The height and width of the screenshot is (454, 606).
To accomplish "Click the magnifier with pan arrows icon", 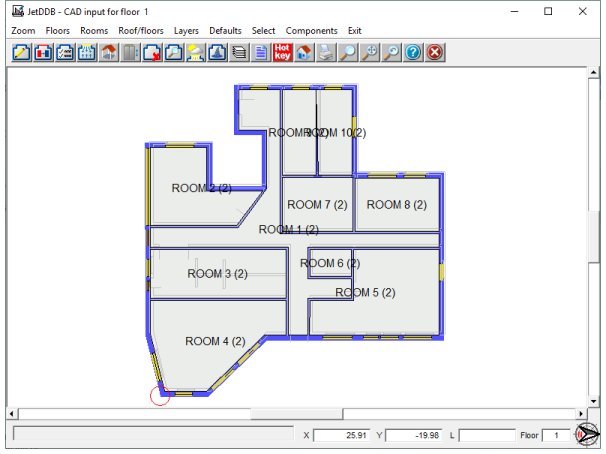I will 370,52.
